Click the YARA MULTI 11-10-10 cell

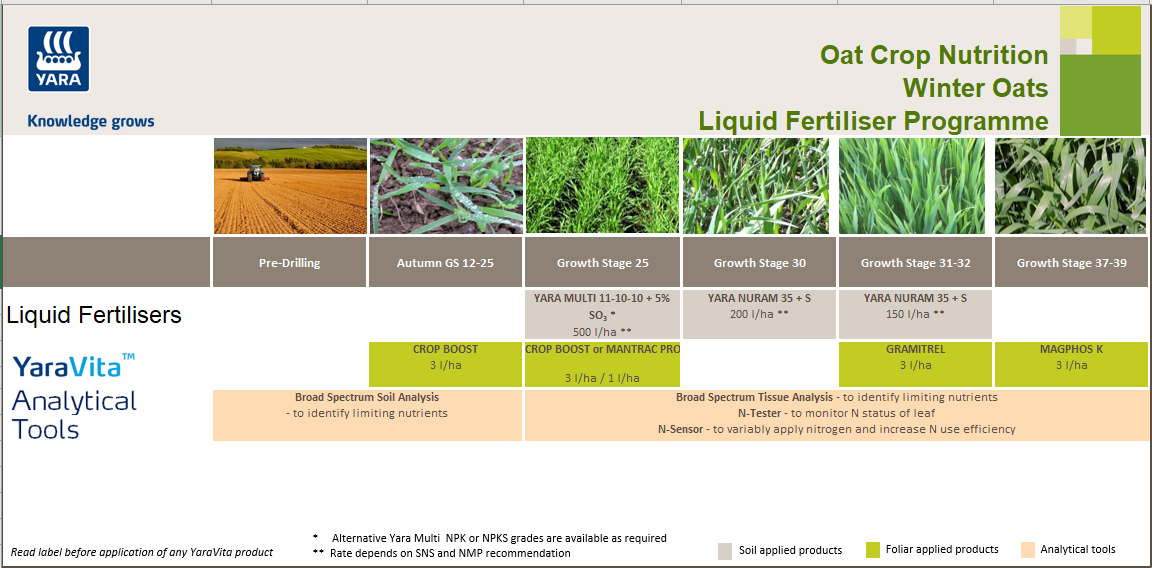point(602,314)
